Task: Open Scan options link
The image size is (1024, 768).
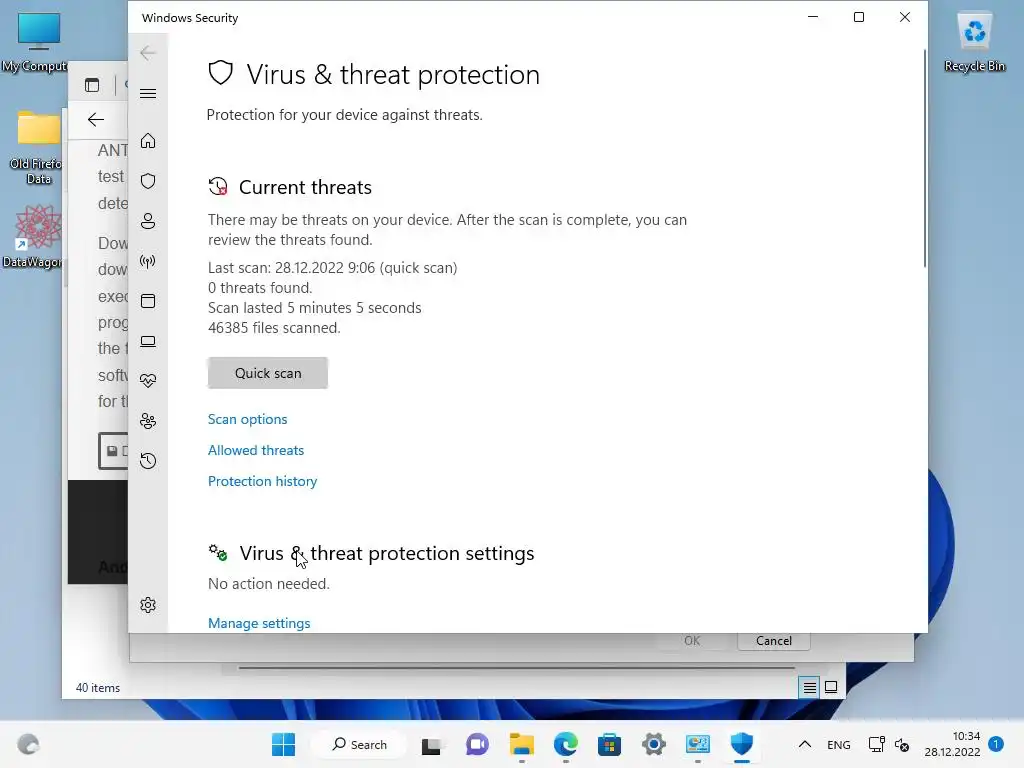Action: (248, 419)
